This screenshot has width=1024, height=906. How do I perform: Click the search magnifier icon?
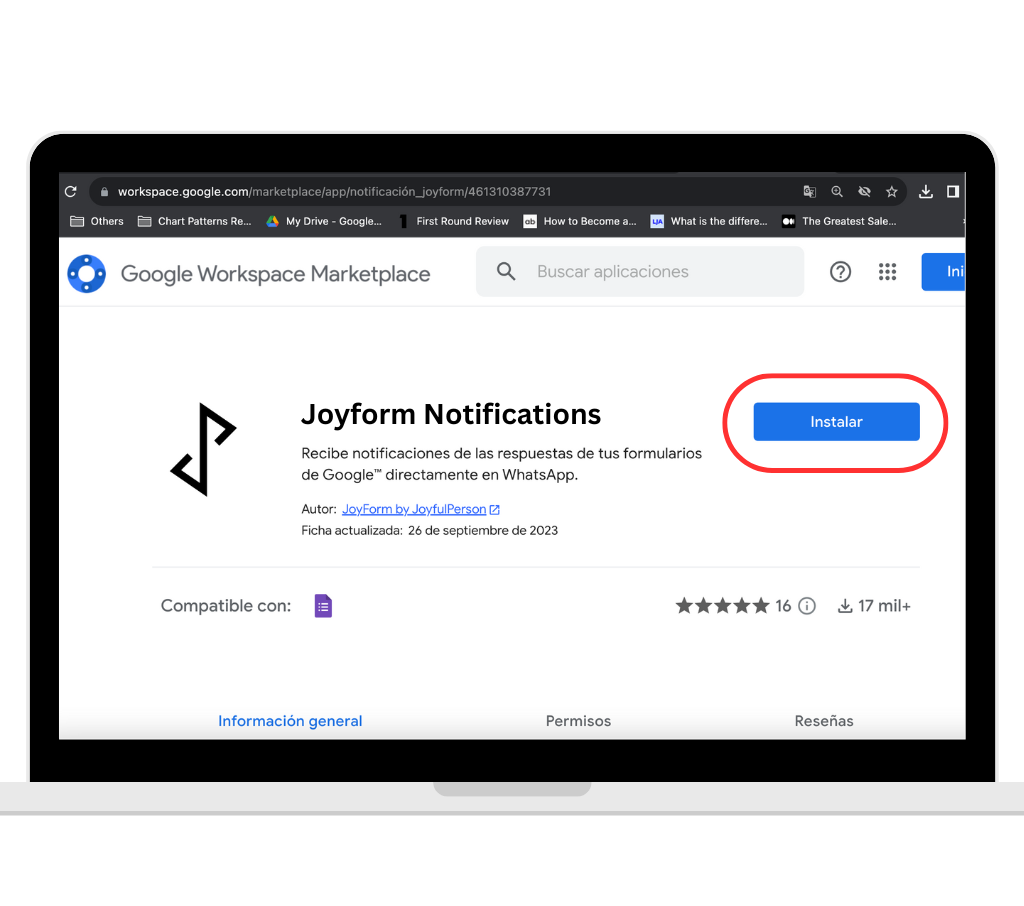click(x=506, y=271)
